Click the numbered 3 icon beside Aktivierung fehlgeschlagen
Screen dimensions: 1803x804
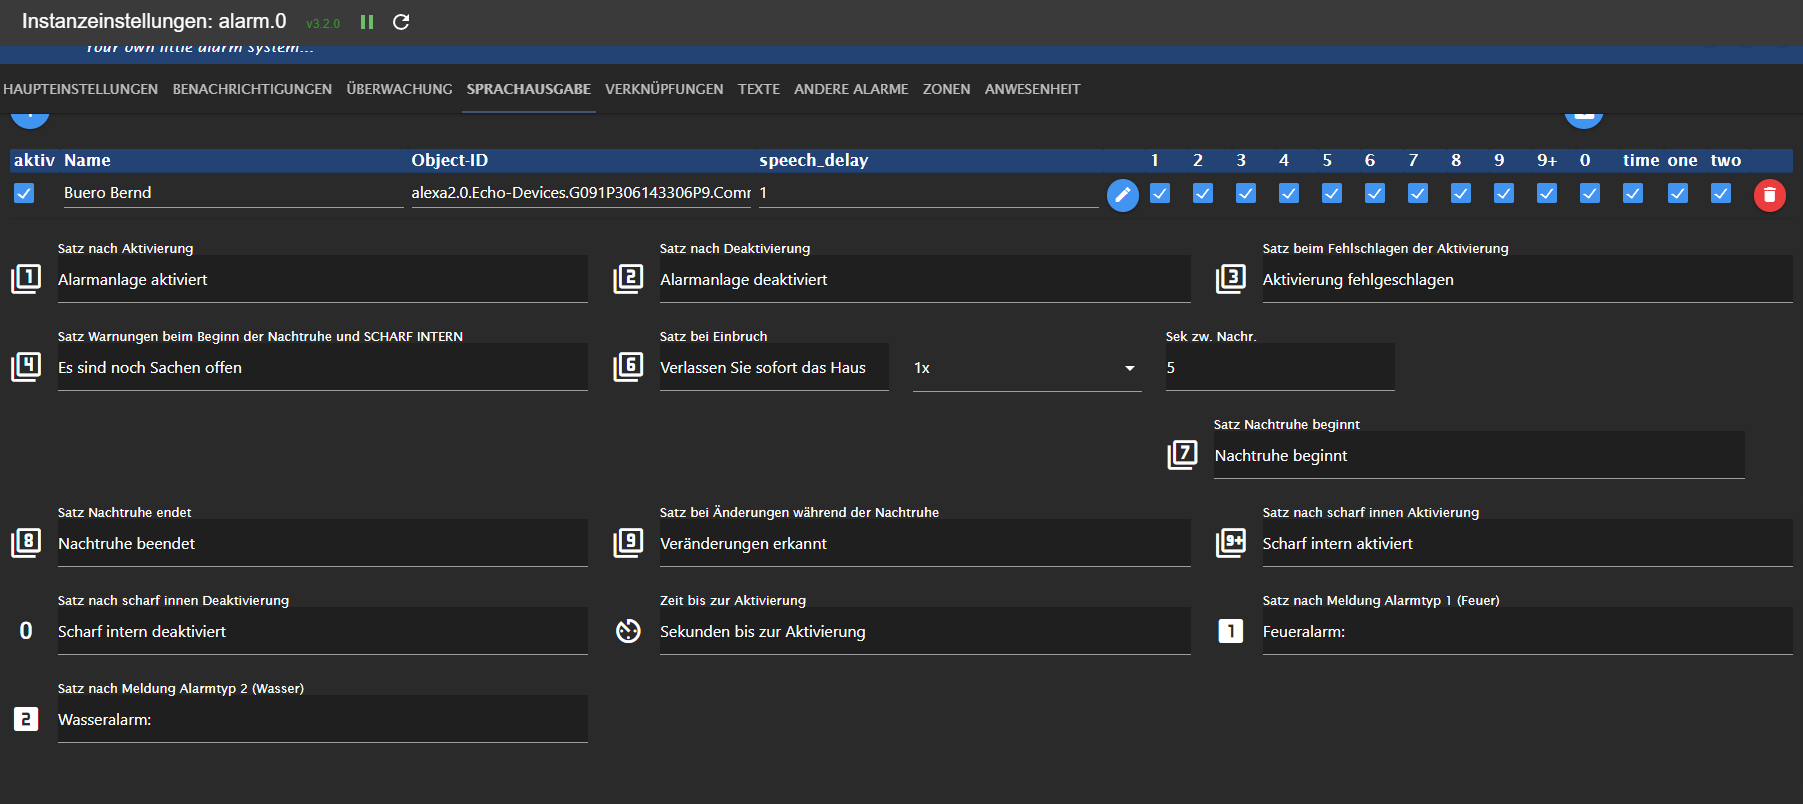[x=1231, y=279]
